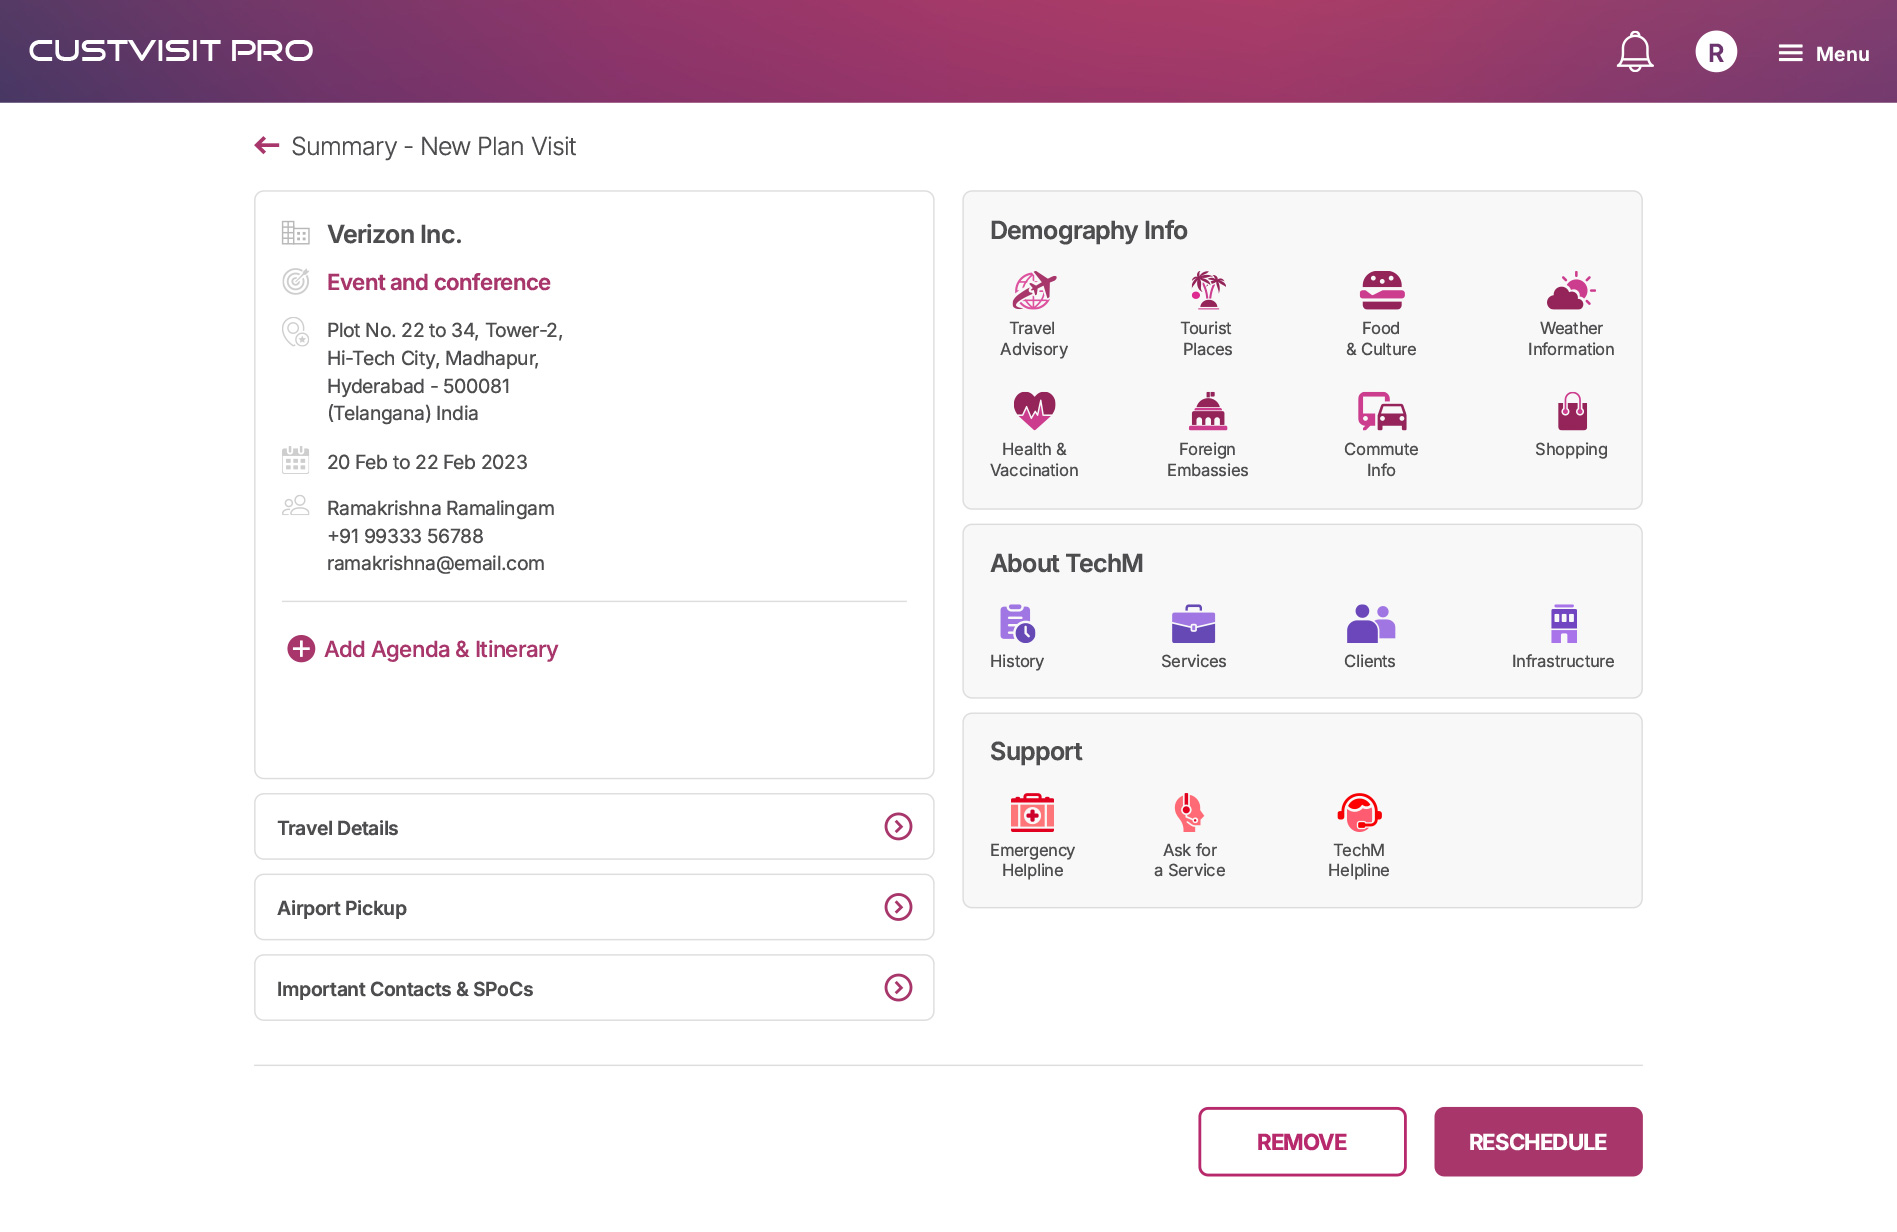1897x1232 pixels.
Task: Expand the Travel Details section
Action: (898, 827)
